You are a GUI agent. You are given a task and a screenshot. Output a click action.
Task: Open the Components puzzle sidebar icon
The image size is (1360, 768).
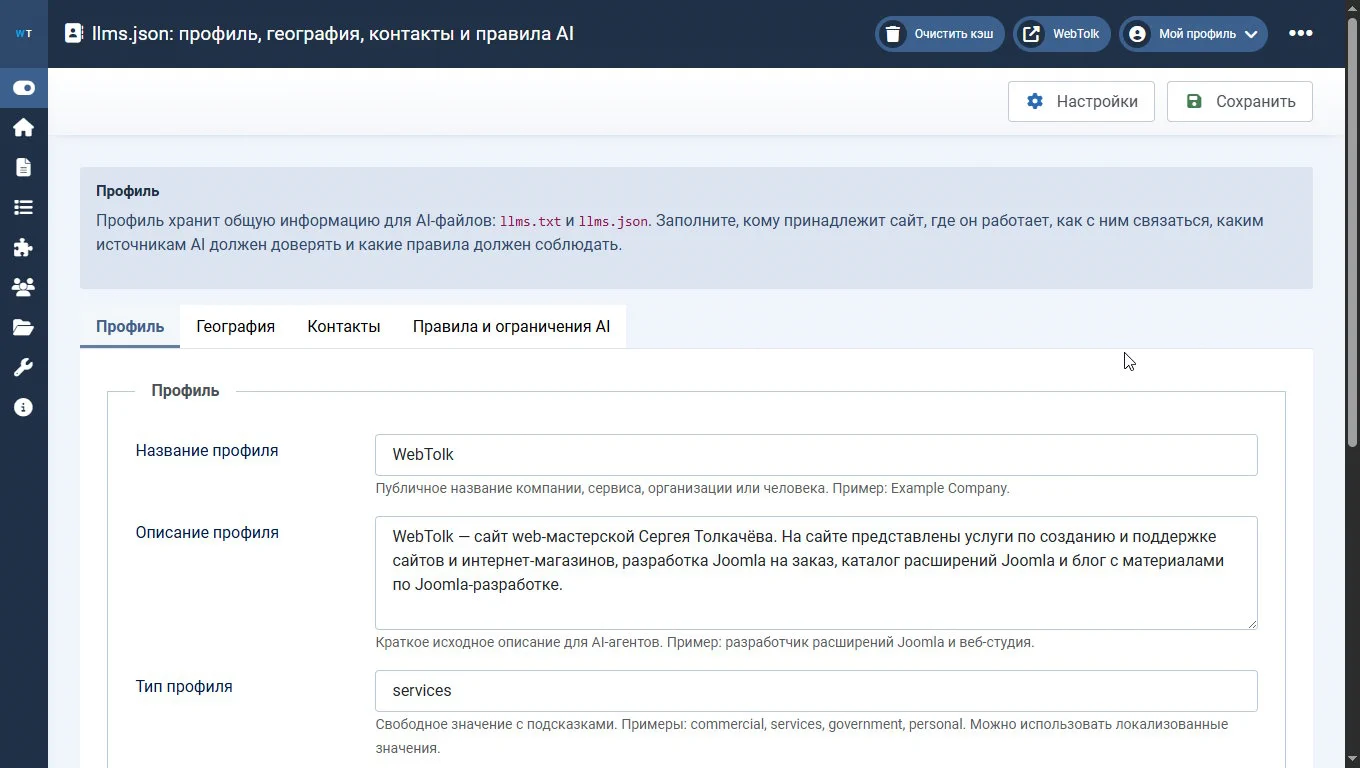click(23, 247)
